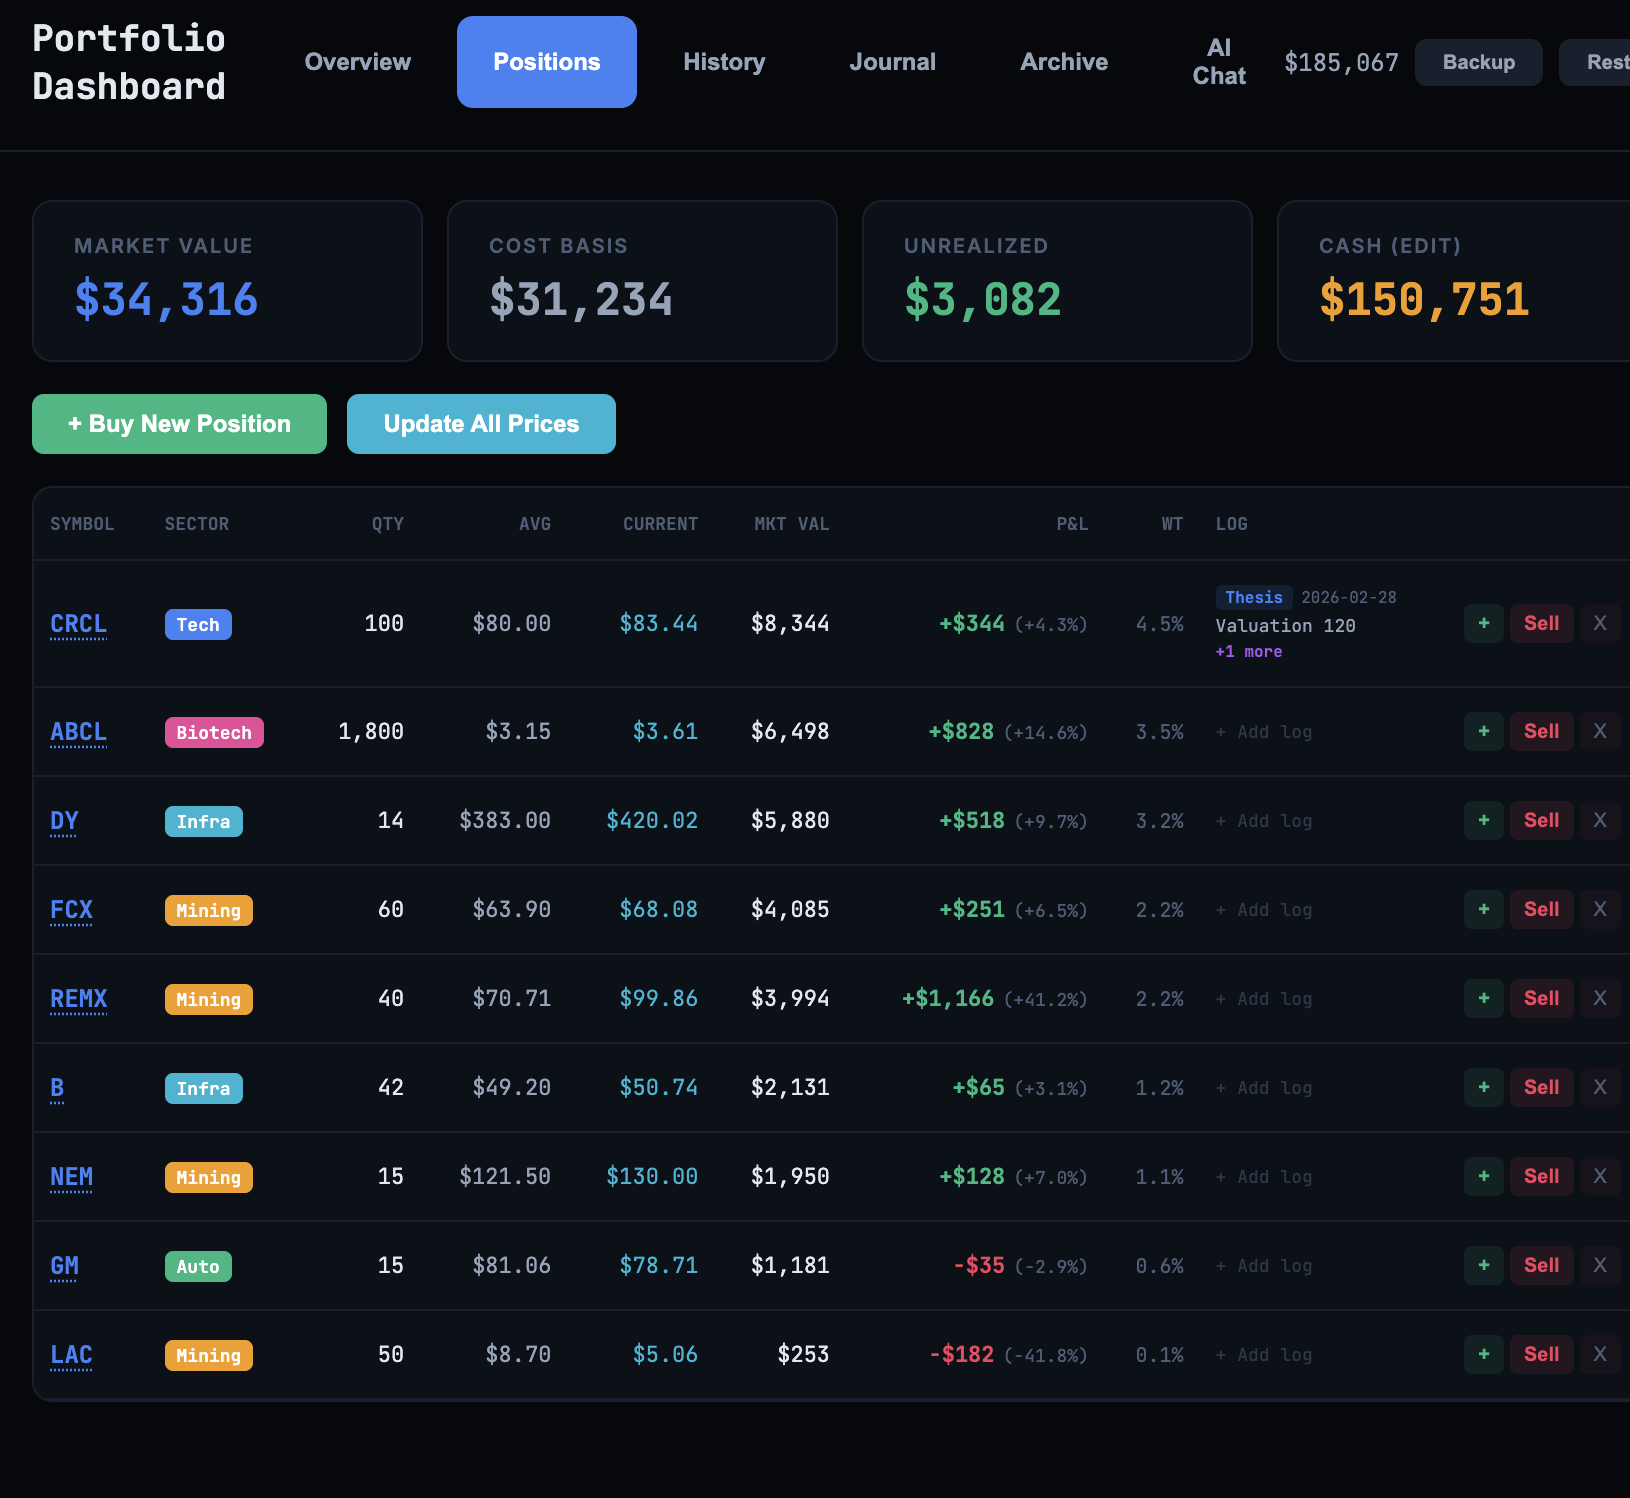Open the AI Chat tab
The height and width of the screenshot is (1498, 1630).
[1218, 62]
